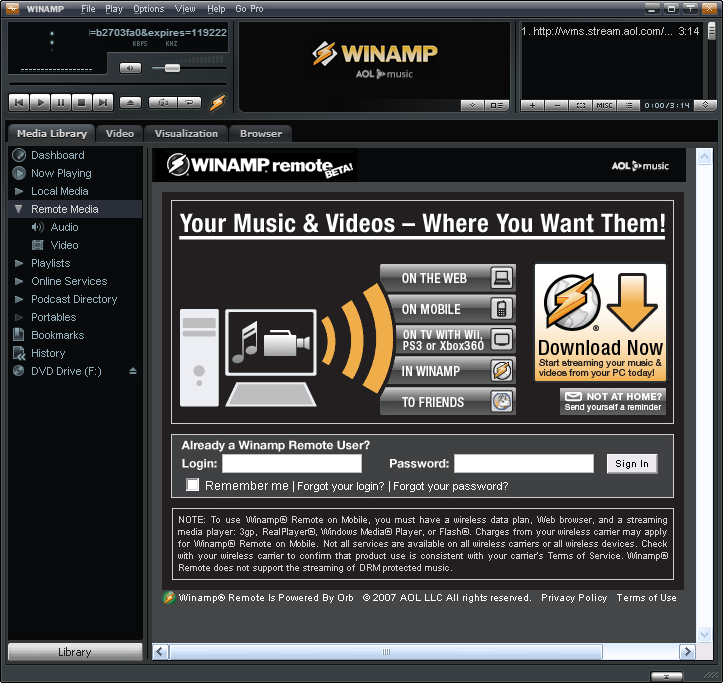Click the Winamp lightning bolt icon in player
Screen dimensions: 723x683
(218, 102)
